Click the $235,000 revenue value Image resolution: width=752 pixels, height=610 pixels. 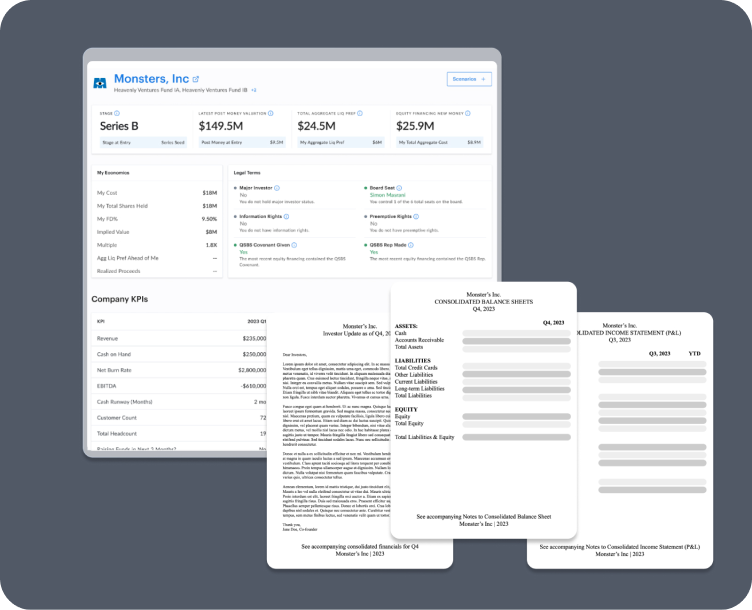pyautogui.click(x=254, y=338)
